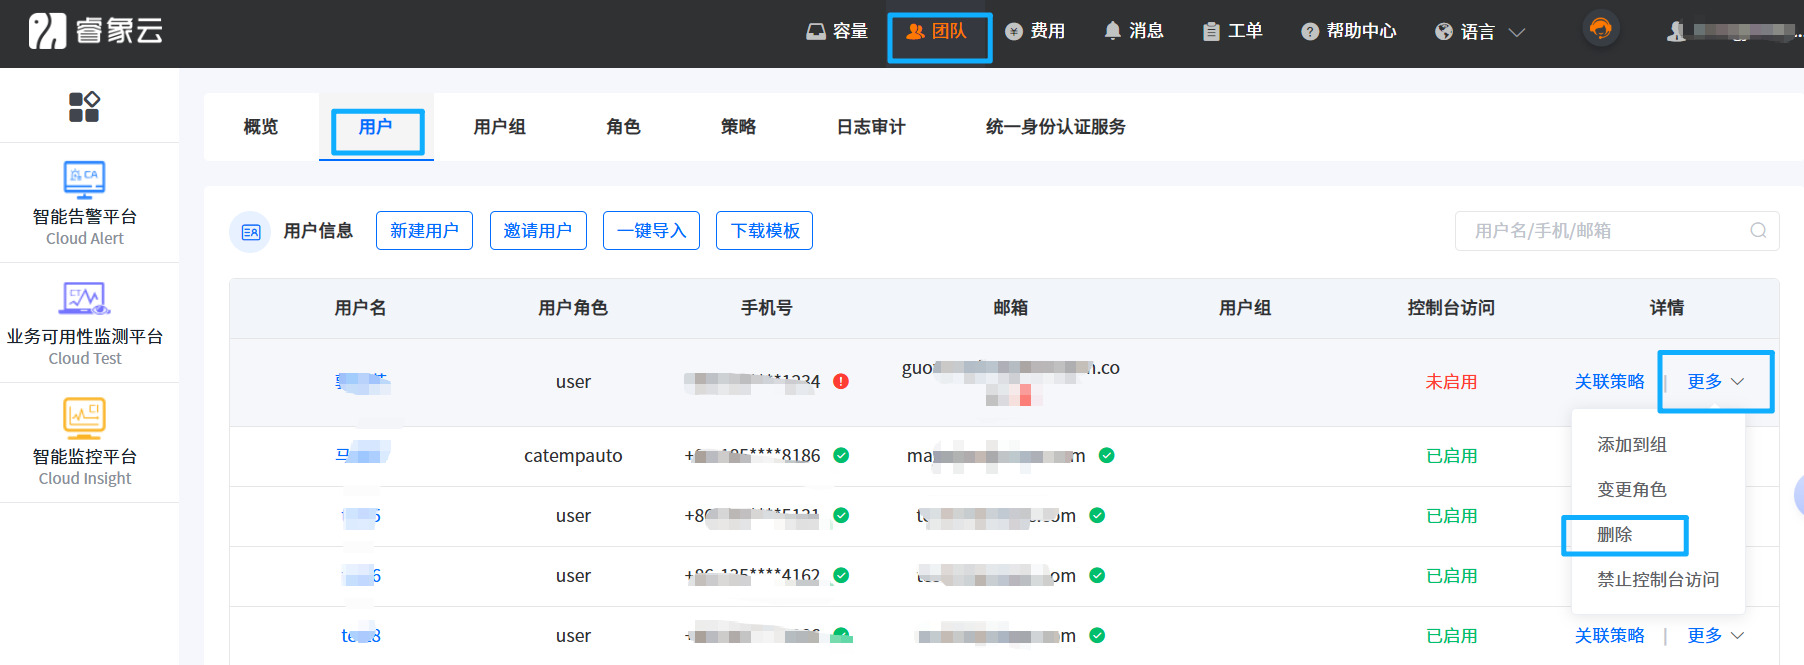Click 关联策略 link in first row
Screen dimensions: 1804x665
tap(1609, 381)
